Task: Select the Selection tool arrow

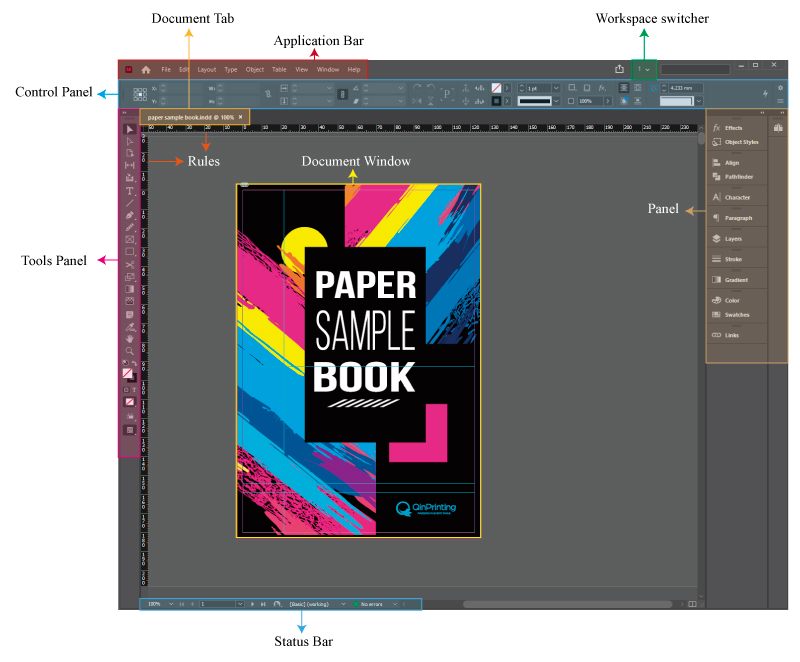Action: pyautogui.click(x=130, y=129)
